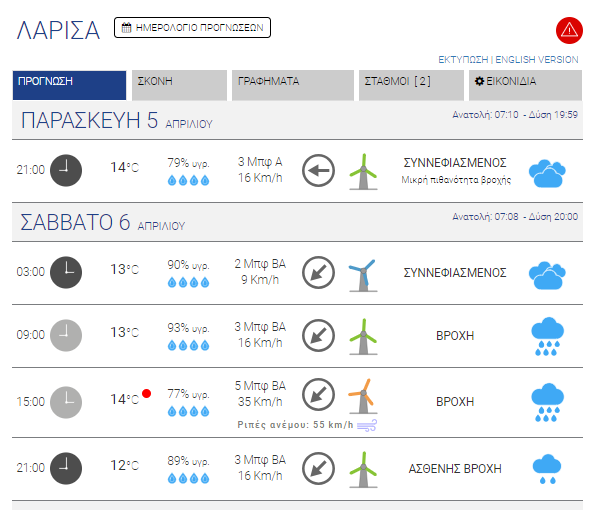Switch to the ΣΚΟΝΗ tab
Image resolution: width=600 pixels, height=510 pixels.
pos(179,85)
